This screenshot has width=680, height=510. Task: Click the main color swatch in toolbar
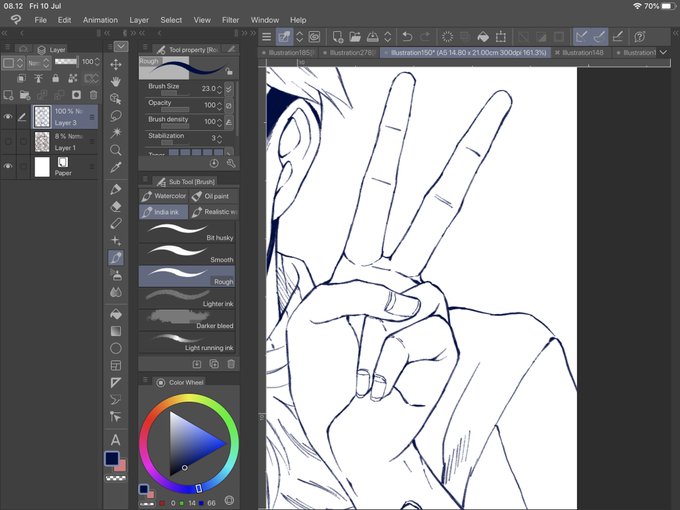(x=112, y=458)
